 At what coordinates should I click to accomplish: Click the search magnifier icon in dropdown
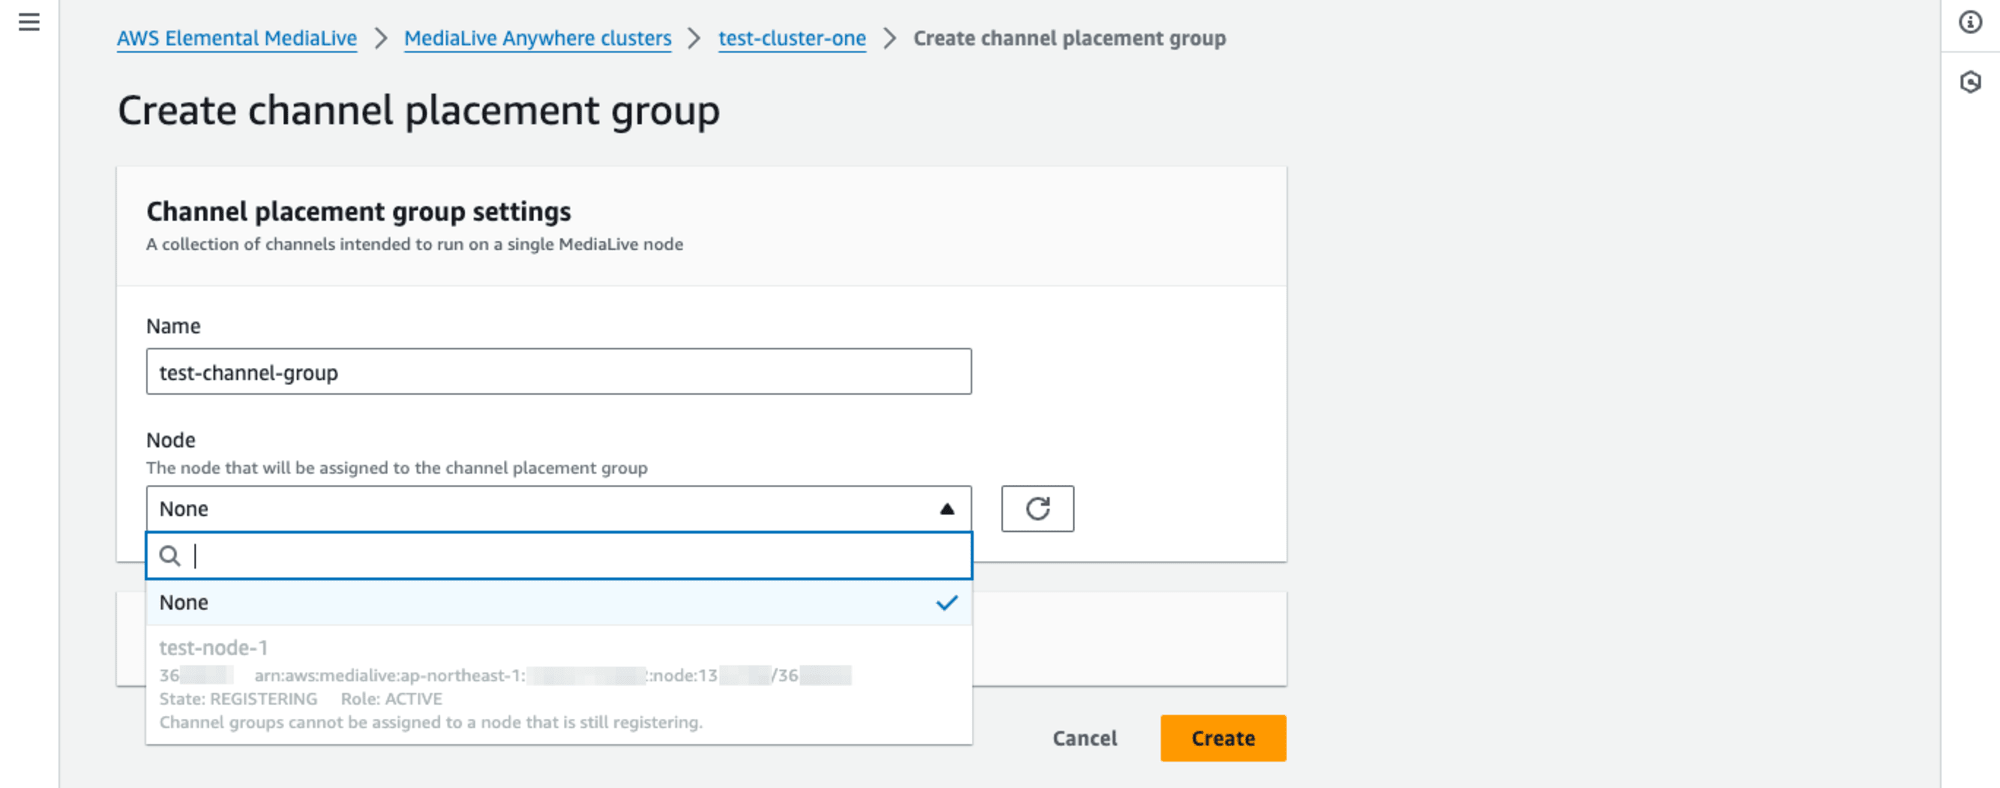(170, 556)
